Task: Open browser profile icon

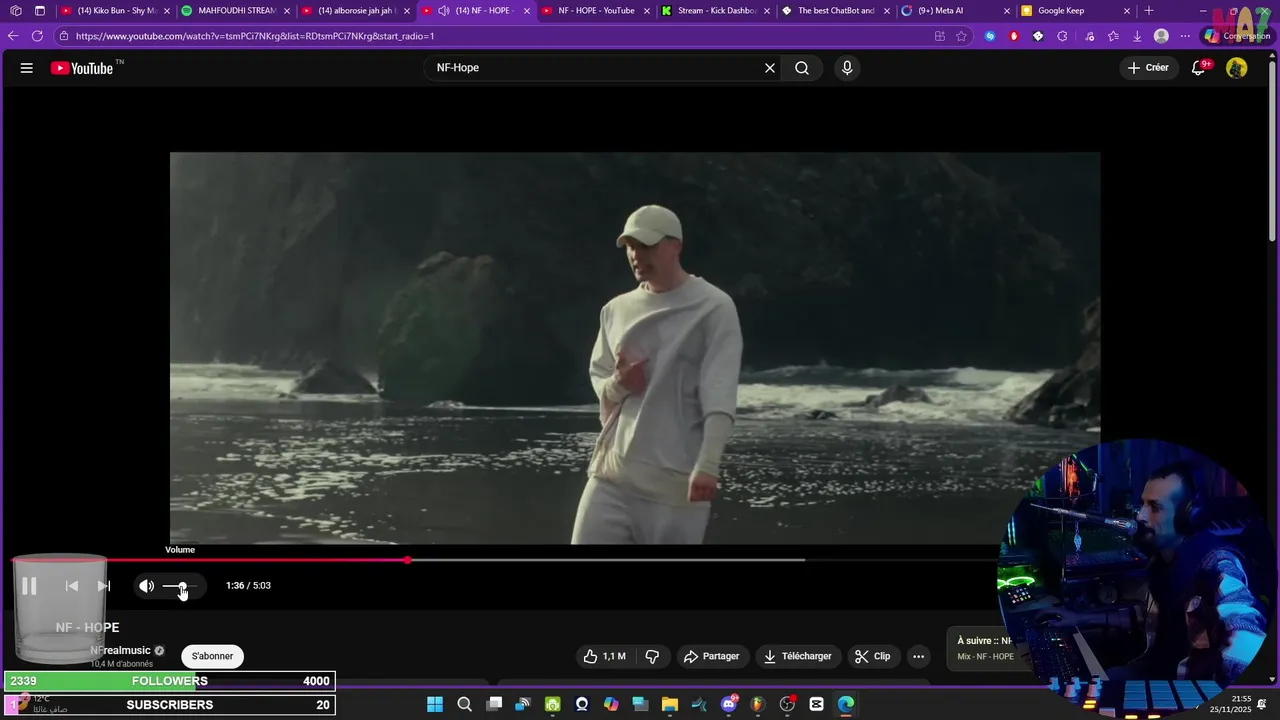Action: coord(1161,36)
